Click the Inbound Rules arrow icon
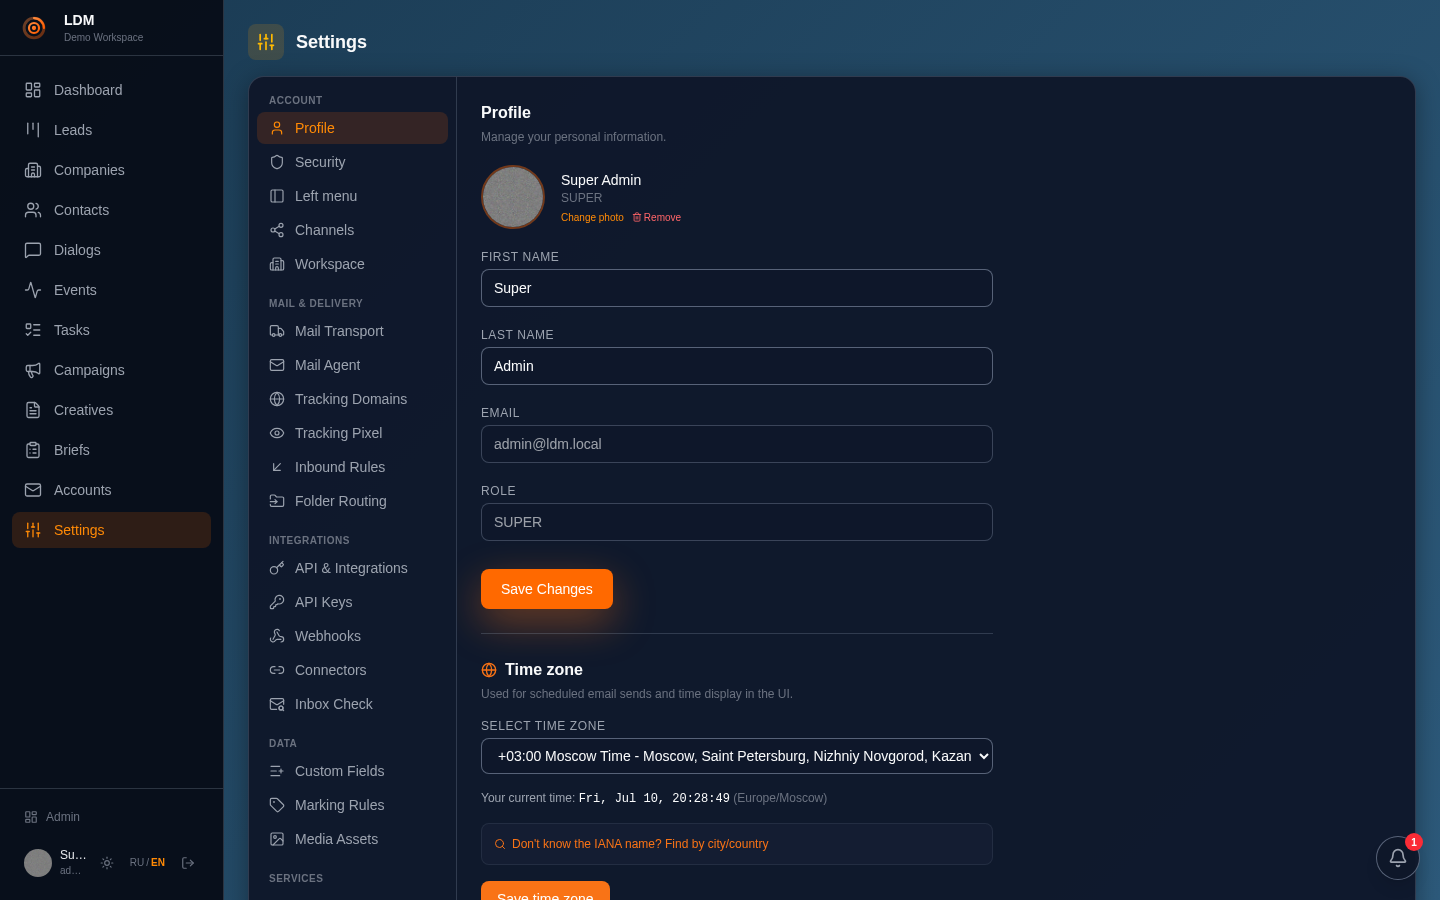The width and height of the screenshot is (1440, 900). click(x=277, y=467)
